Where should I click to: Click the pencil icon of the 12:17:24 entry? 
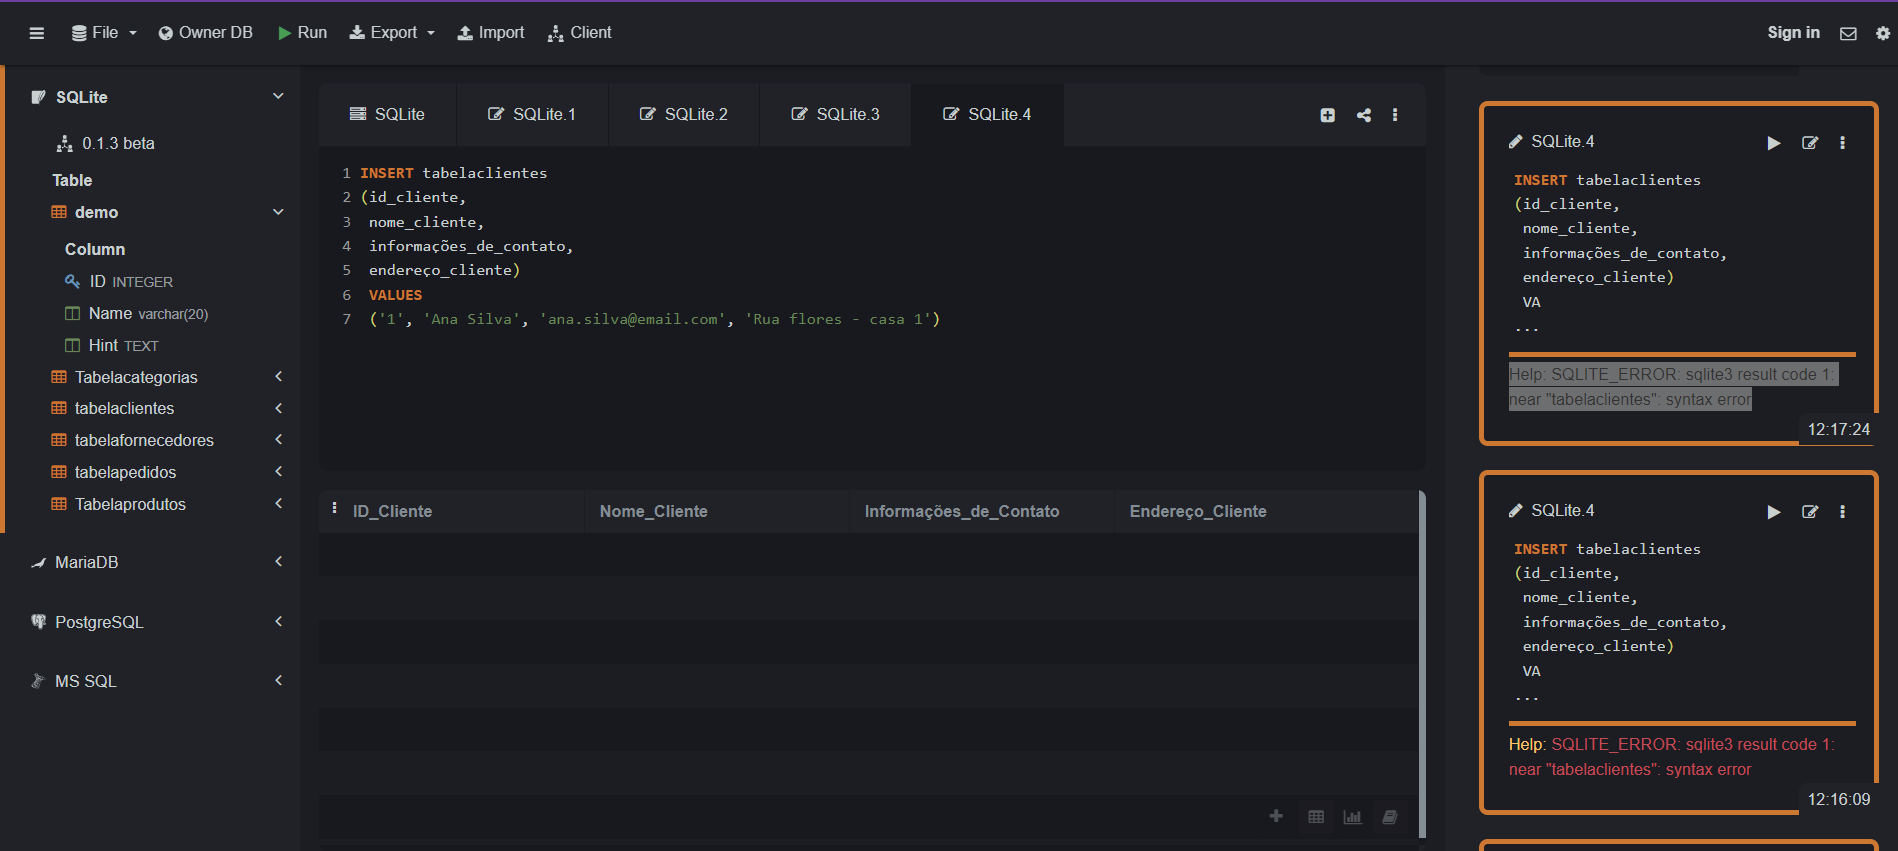coord(1516,142)
